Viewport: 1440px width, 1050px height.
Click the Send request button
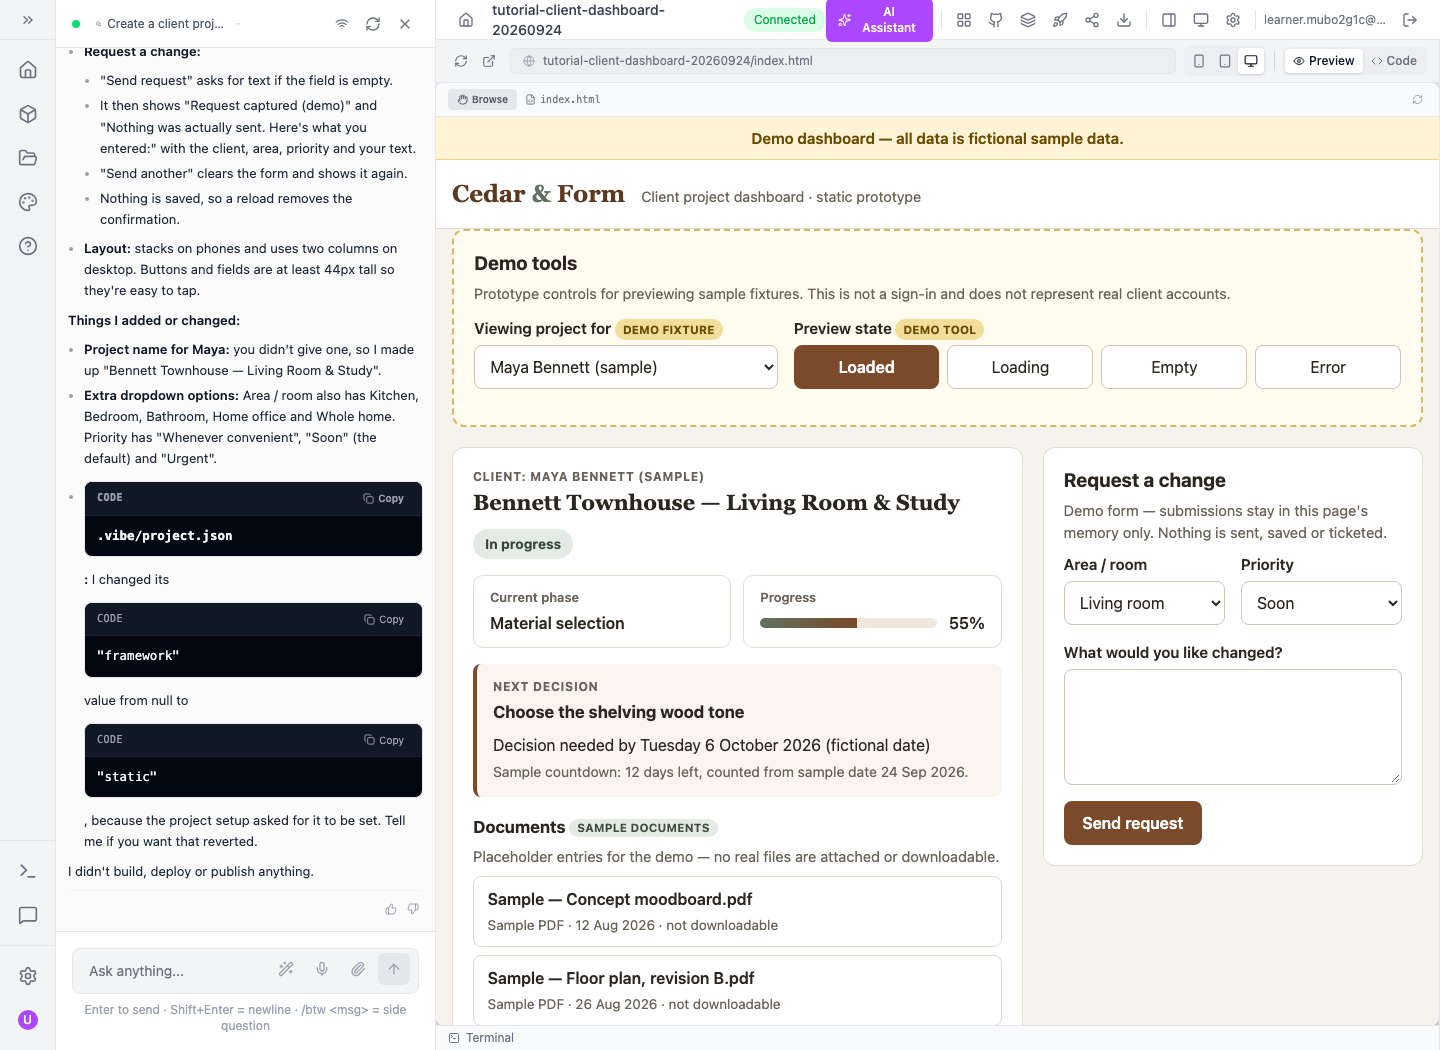[x=1133, y=823]
